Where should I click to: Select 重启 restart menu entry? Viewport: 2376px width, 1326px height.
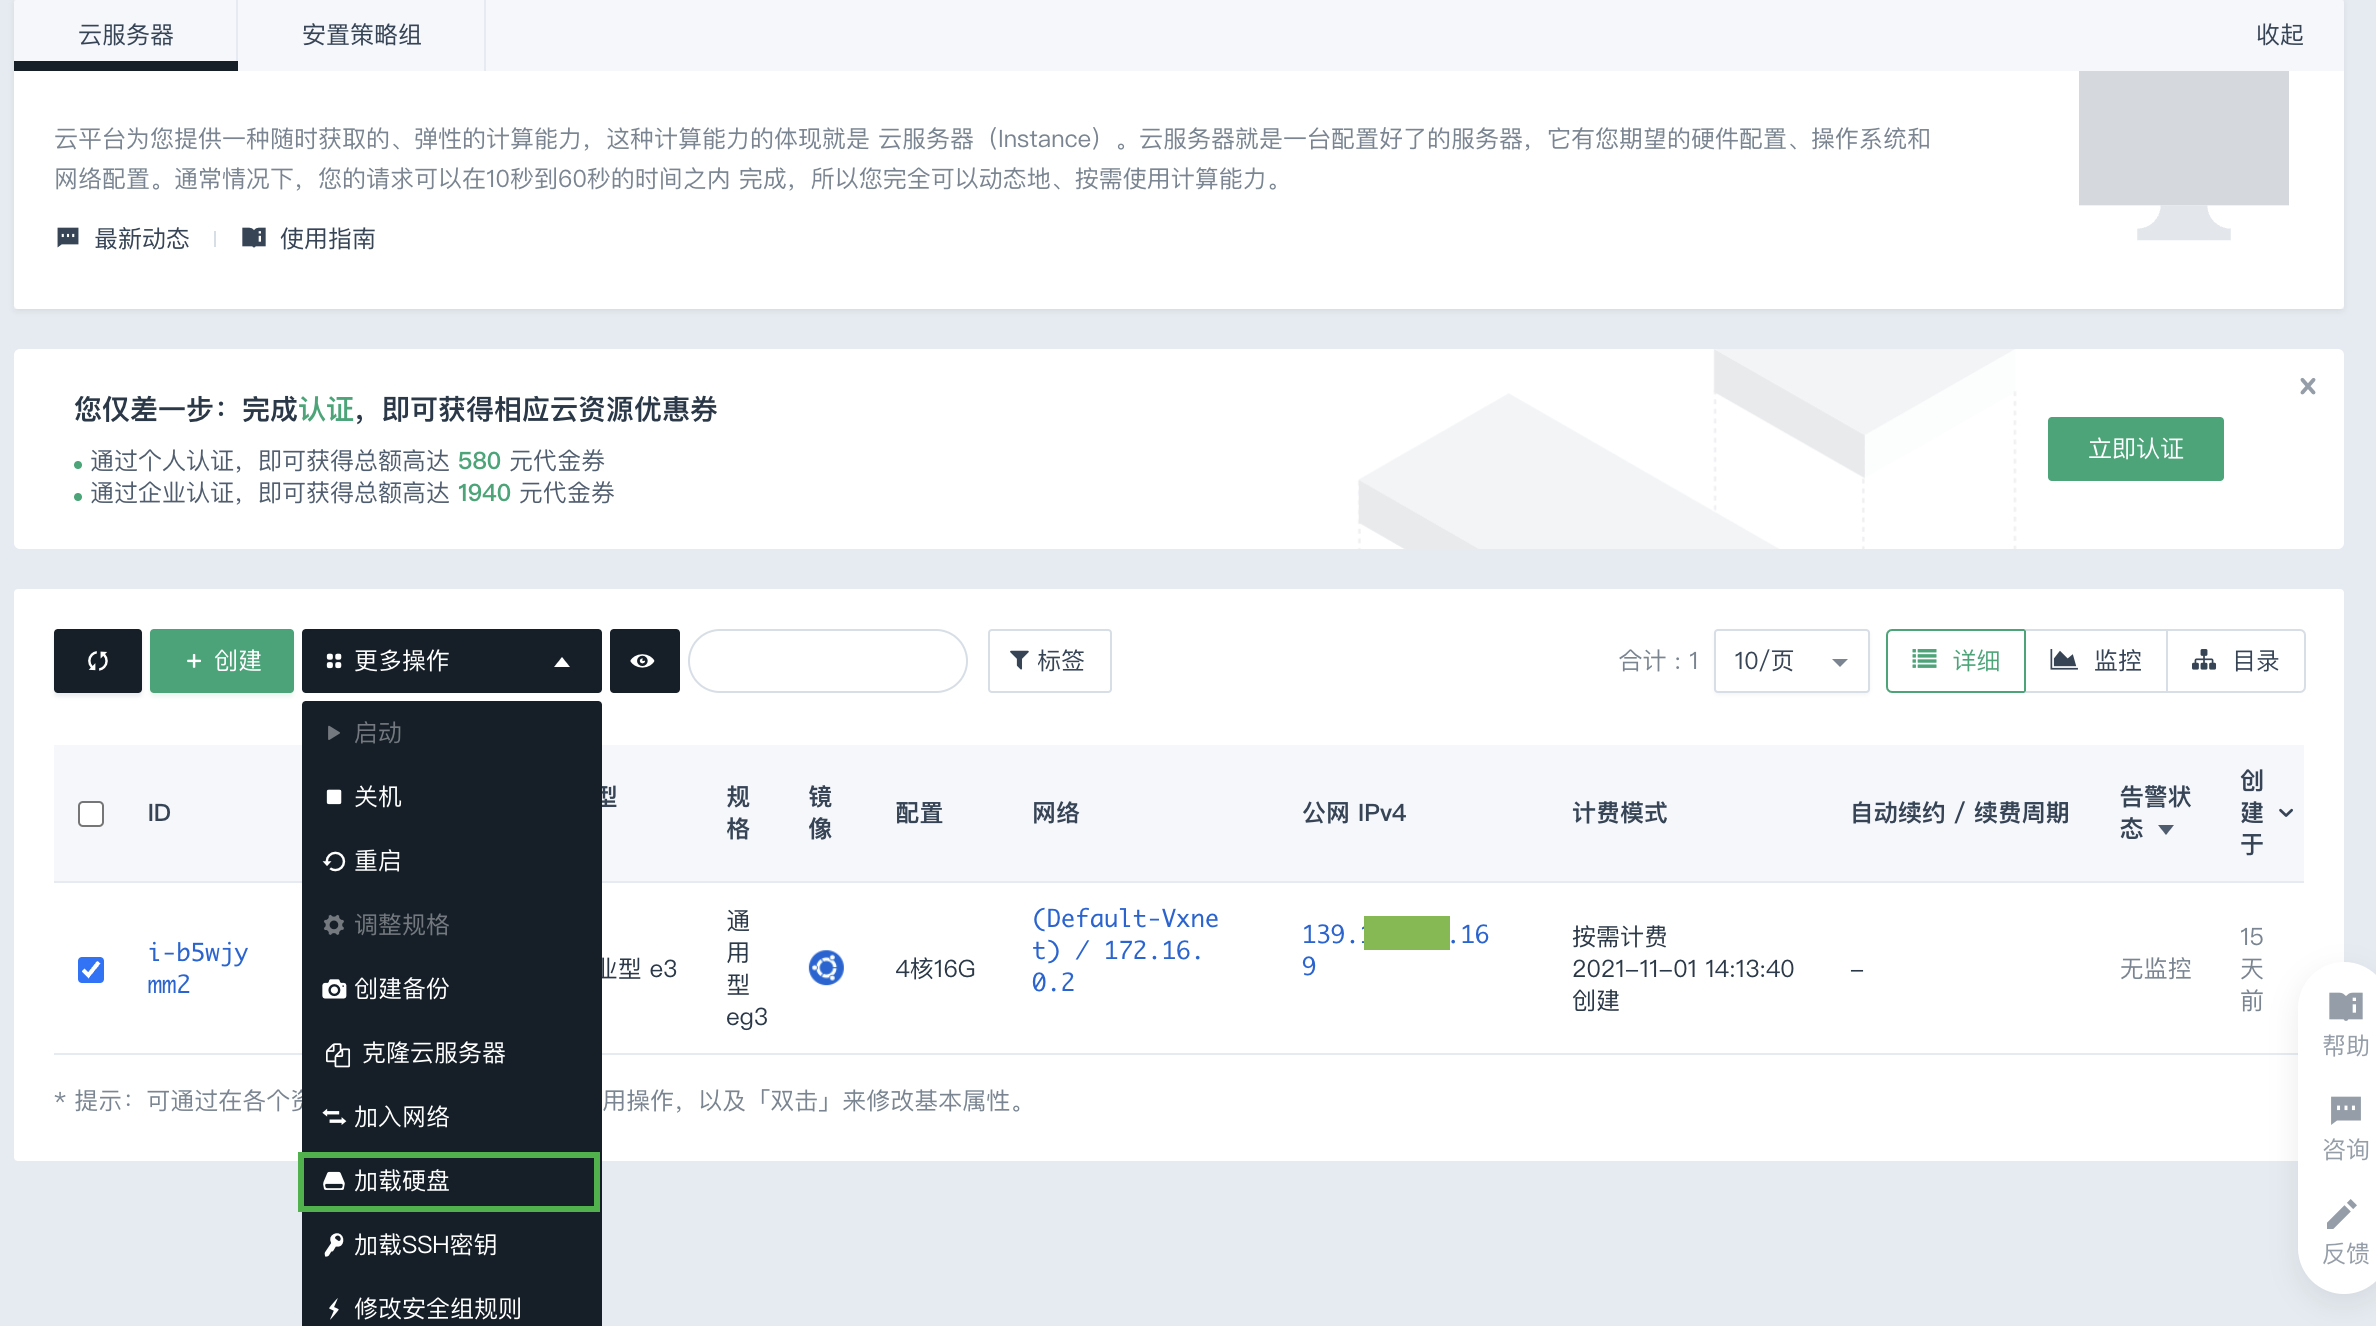(x=452, y=861)
